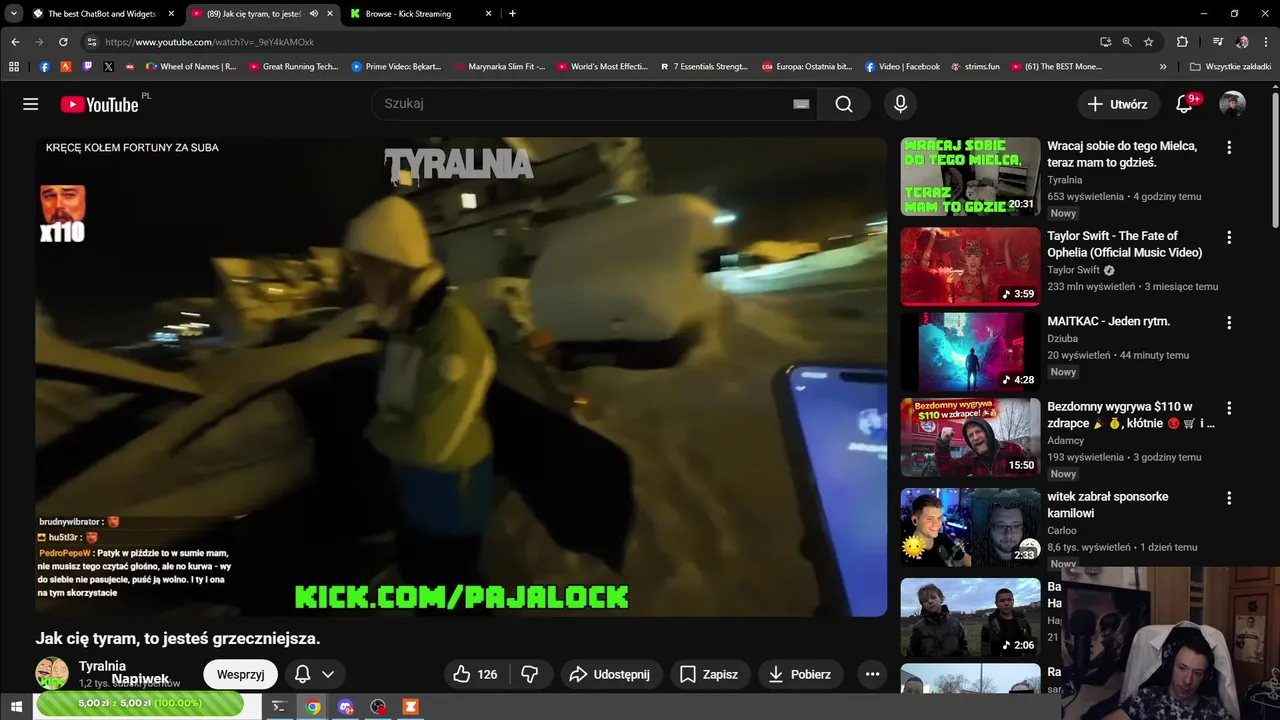The height and width of the screenshot is (720, 1280).
Task: Click the Udostępnij share button
Action: pyautogui.click(x=609, y=674)
